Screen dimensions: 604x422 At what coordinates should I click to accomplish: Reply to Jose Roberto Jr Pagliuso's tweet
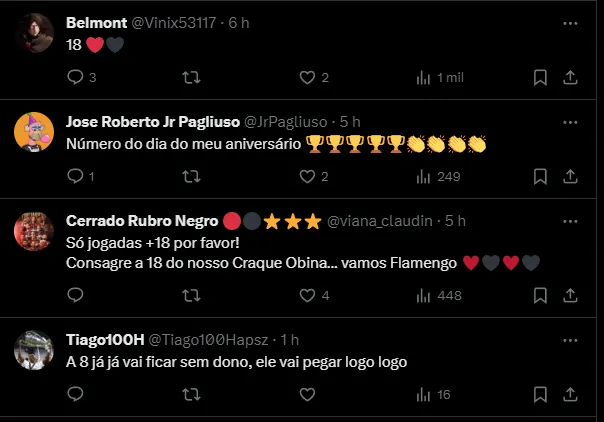76,176
